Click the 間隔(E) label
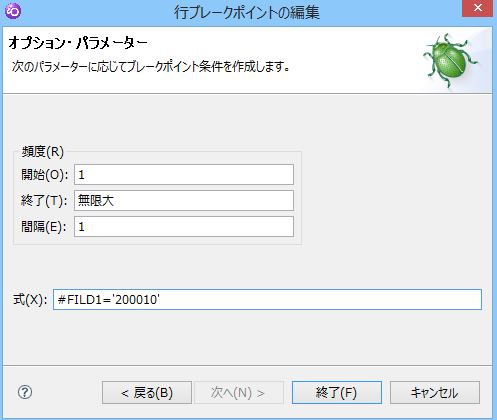The image size is (497, 420). (44, 227)
